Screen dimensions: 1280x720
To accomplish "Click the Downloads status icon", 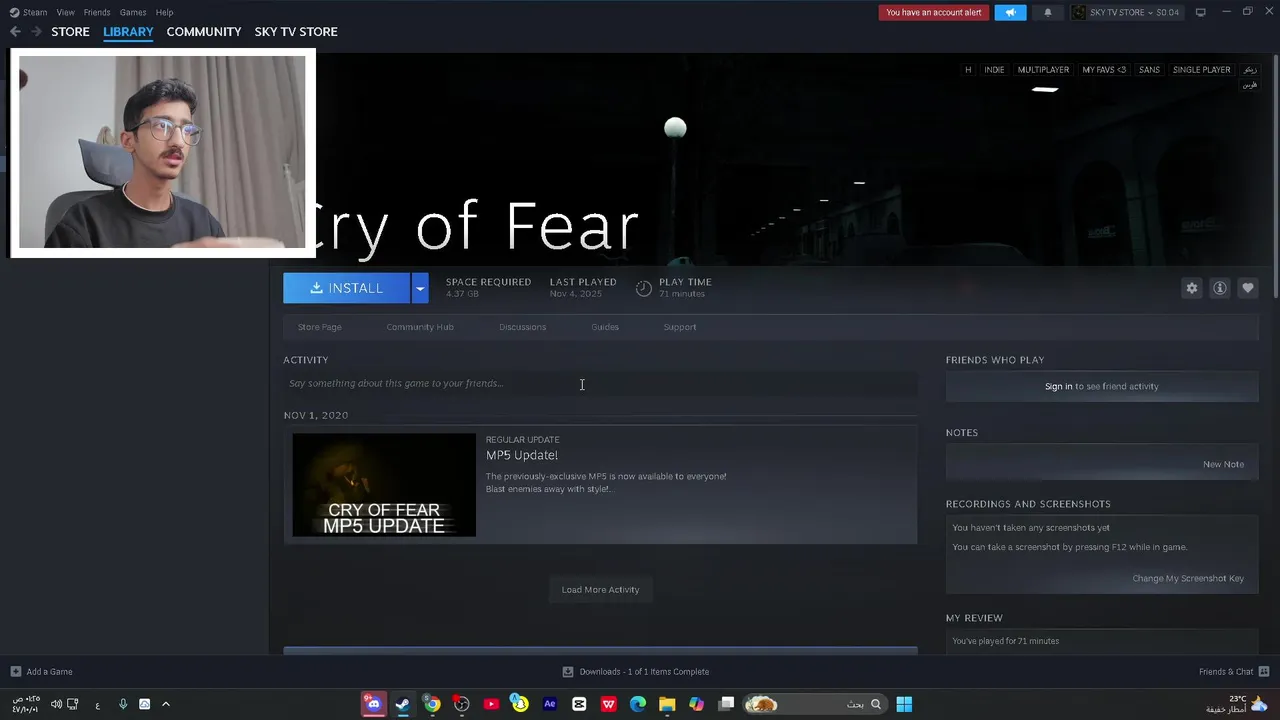I will pyautogui.click(x=568, y=672).
